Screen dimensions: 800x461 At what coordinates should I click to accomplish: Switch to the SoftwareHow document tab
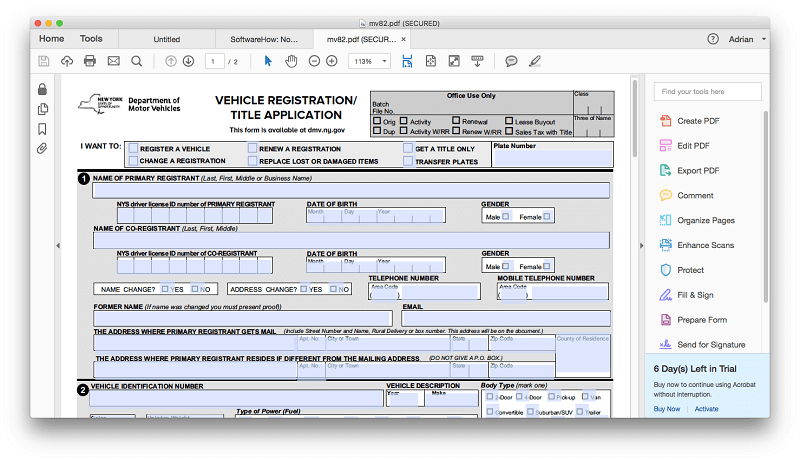(264, 39)
